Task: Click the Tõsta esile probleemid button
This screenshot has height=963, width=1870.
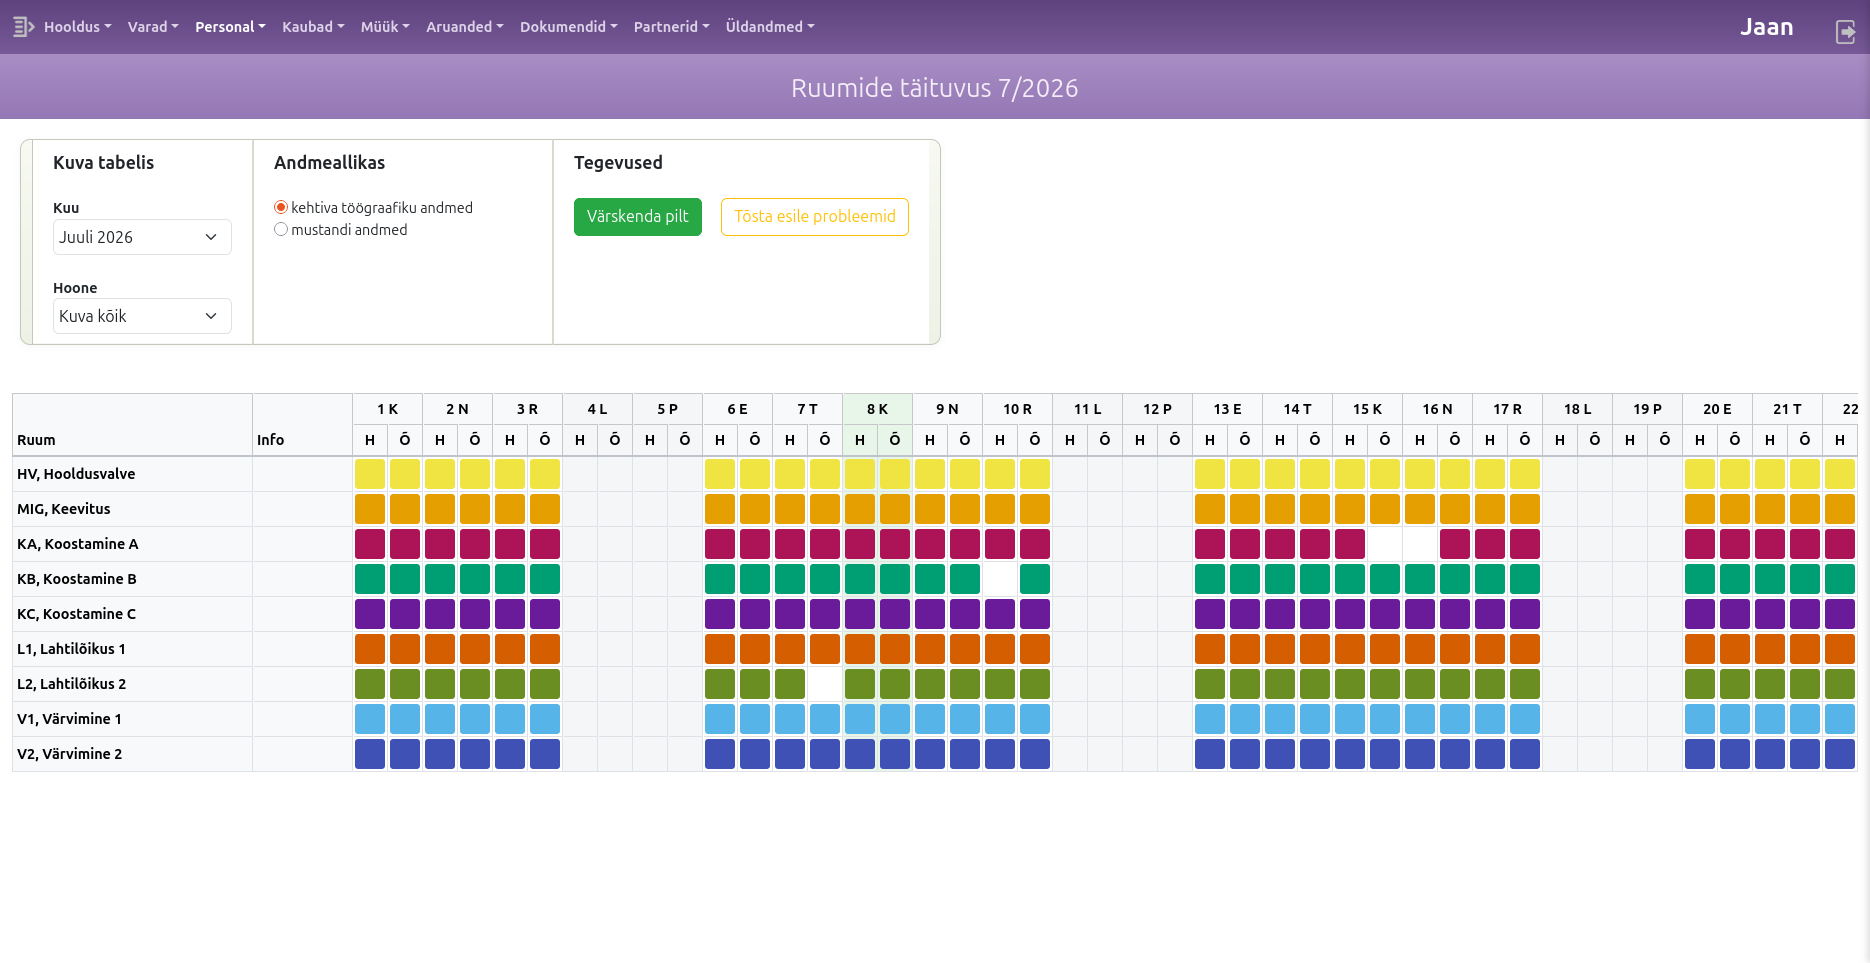Action: pyautogui.click(x=815, y=217)
